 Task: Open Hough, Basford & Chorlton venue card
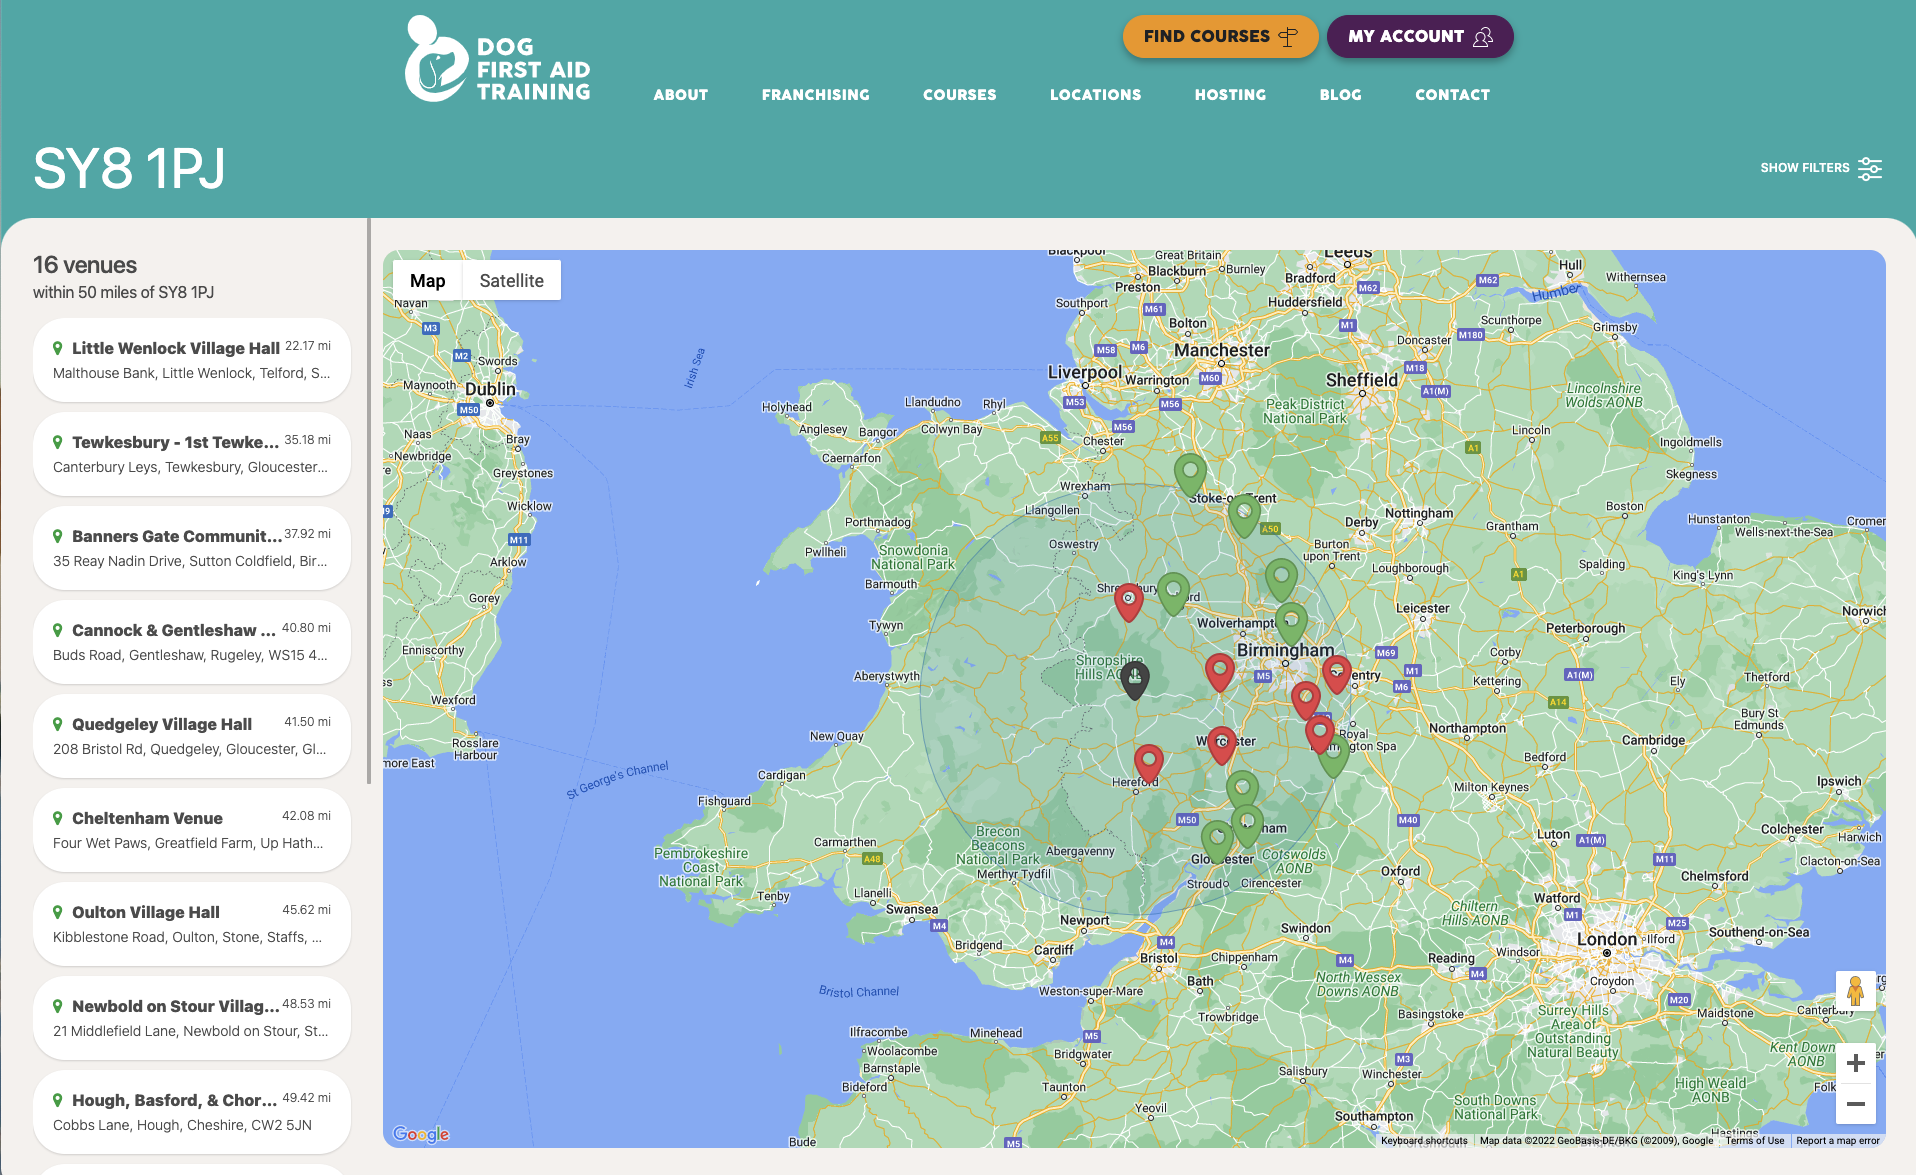(x=192, y=1112)
